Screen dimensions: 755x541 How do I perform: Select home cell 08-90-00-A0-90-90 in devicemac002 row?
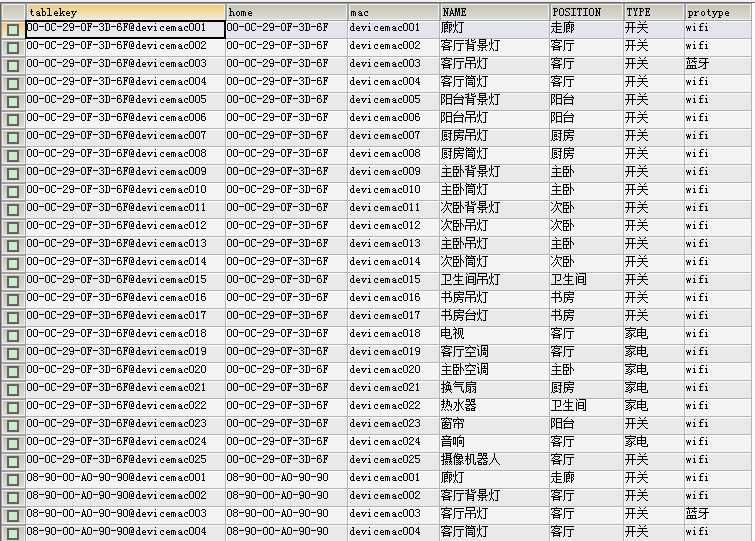click(286, 495)
